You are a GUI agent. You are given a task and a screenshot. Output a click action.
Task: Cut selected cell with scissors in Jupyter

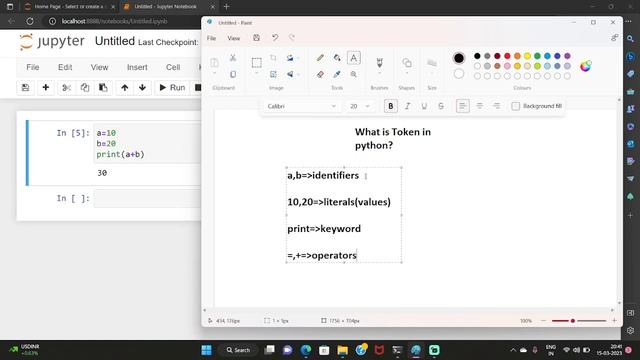click(67, 87)
